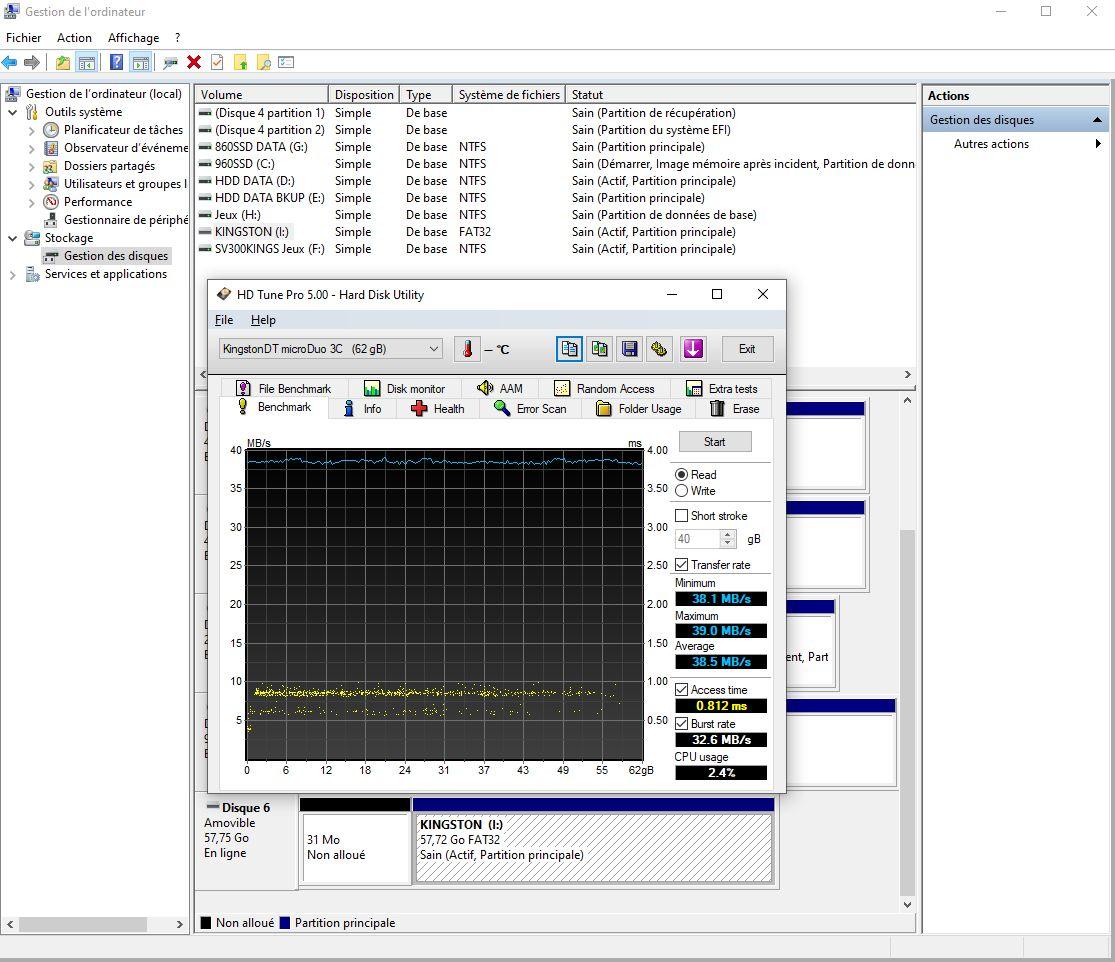Open the KingstonDT microDuo drive dropdown

click(x=433, y=349)
